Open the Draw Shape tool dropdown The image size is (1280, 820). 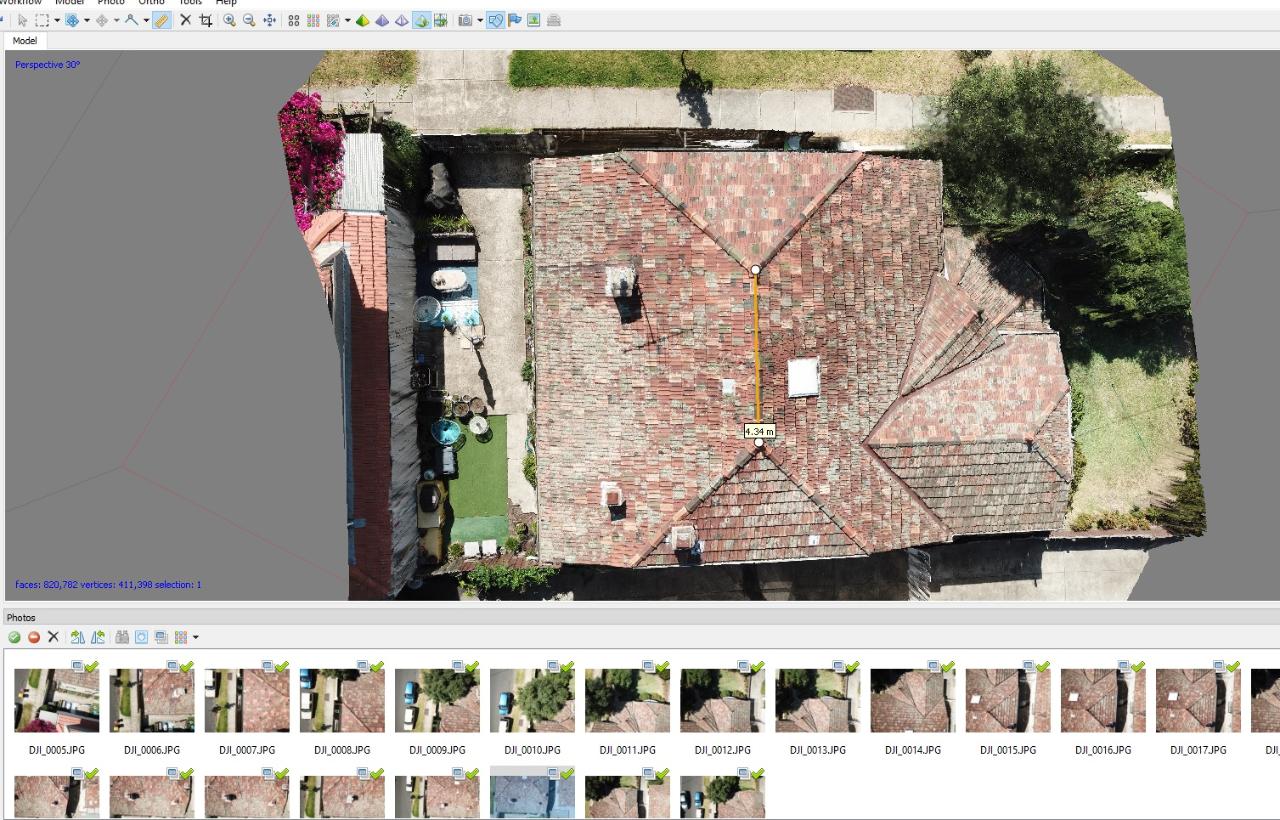pos(146,20)
